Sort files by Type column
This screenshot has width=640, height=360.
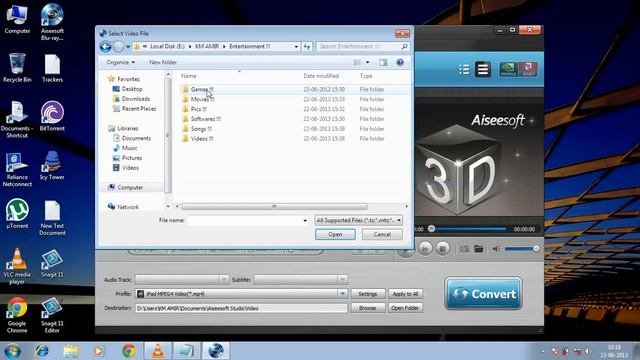click(x=366, y=76)
